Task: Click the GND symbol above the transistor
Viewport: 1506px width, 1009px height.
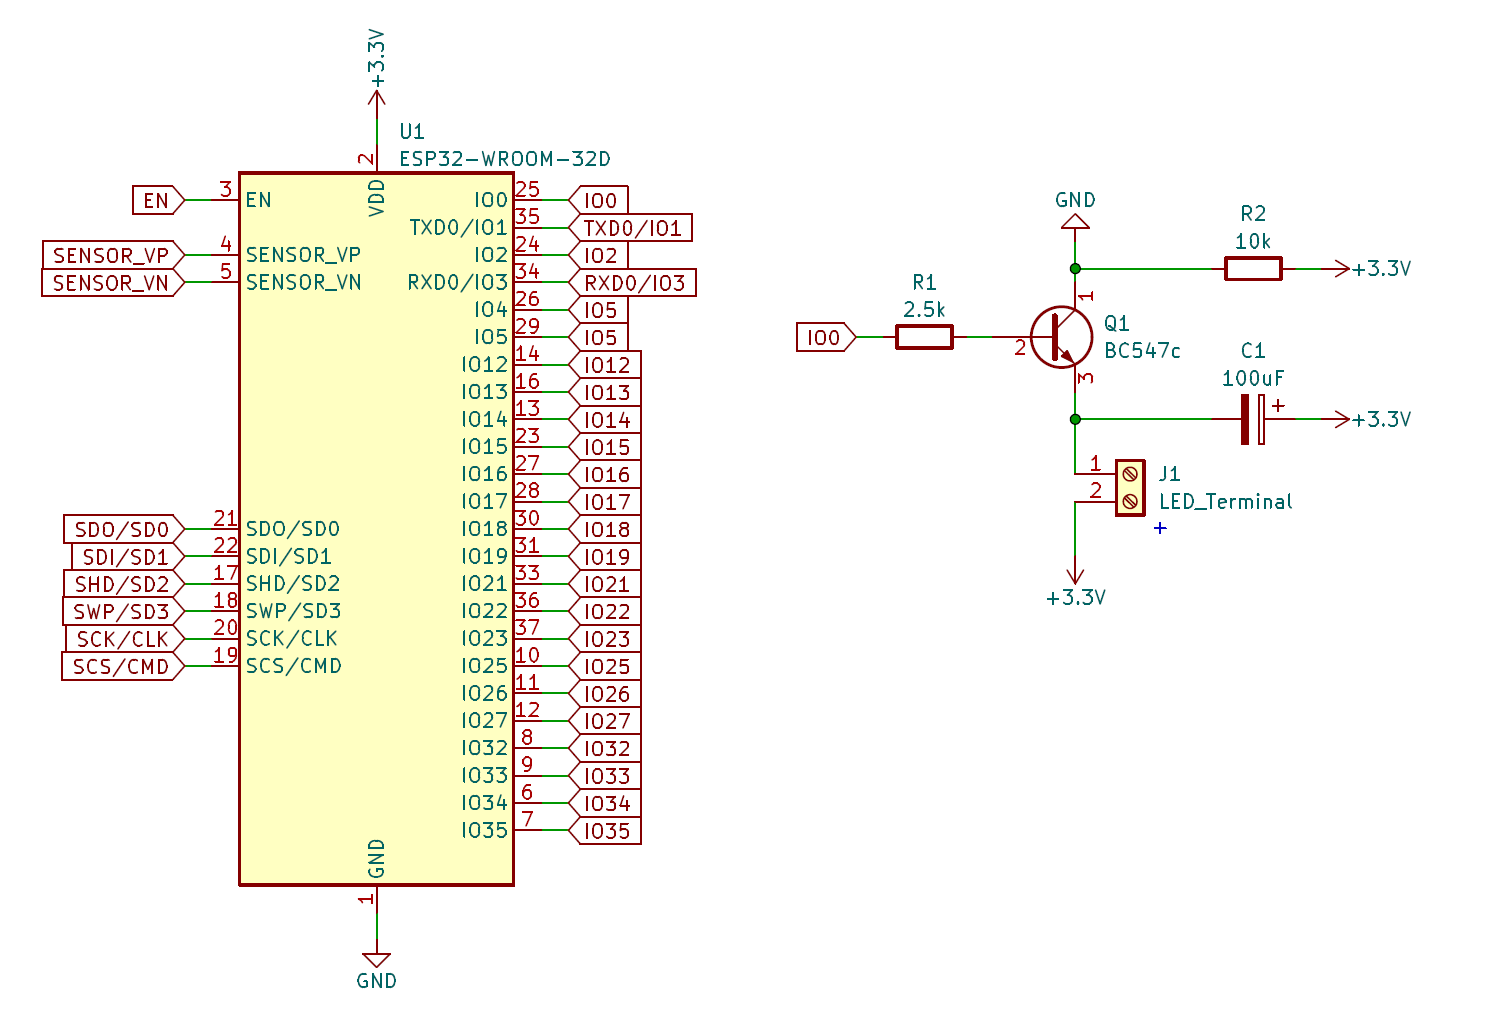Action: (1075, 221)
